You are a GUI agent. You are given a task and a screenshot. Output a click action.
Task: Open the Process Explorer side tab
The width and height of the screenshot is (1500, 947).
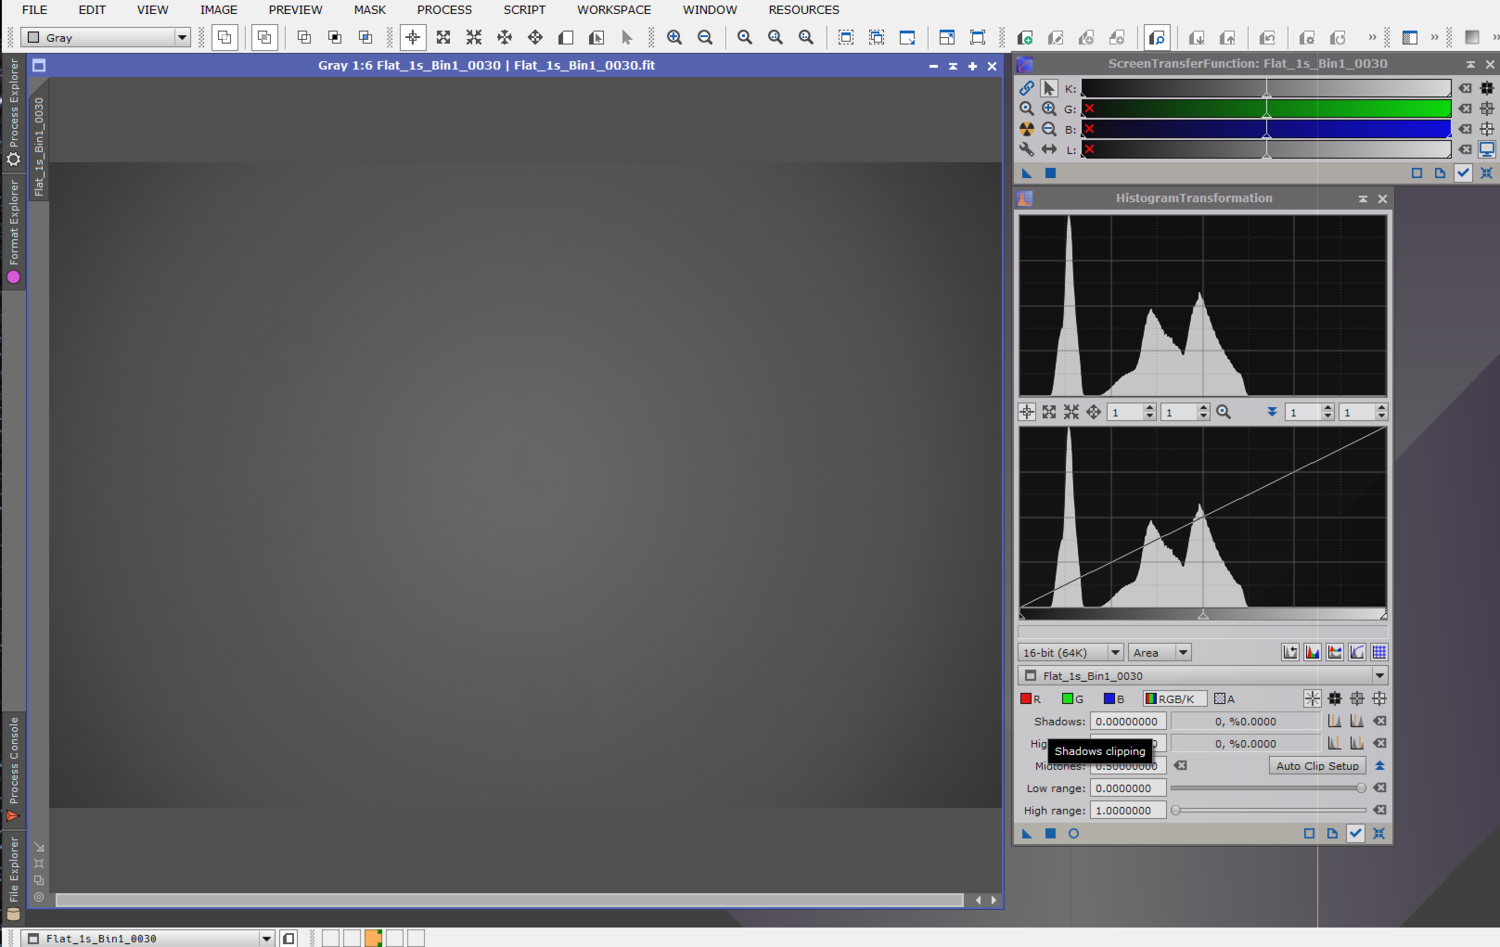[13, 112]
